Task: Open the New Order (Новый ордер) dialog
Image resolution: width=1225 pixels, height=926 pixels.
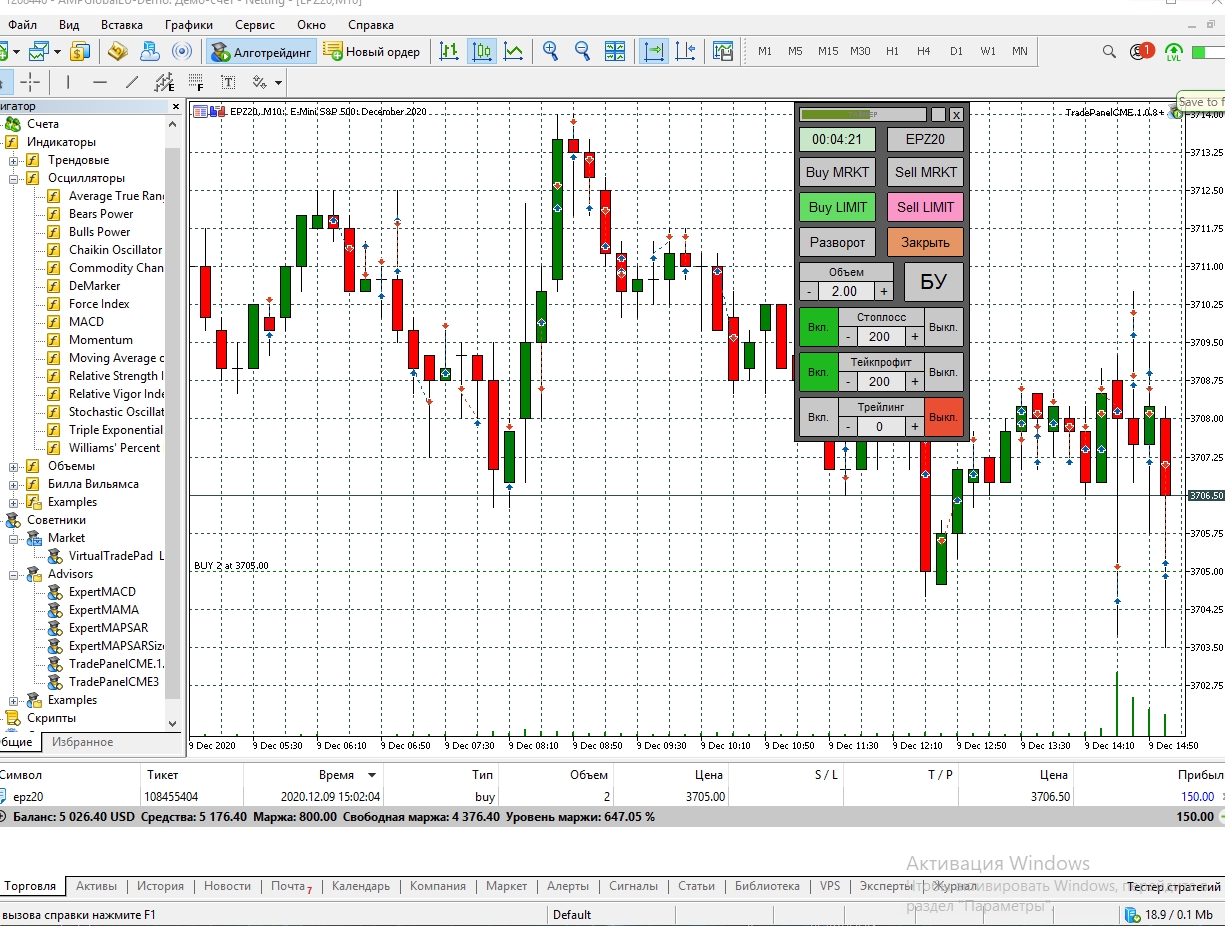Action: click(x=372, y=51)
